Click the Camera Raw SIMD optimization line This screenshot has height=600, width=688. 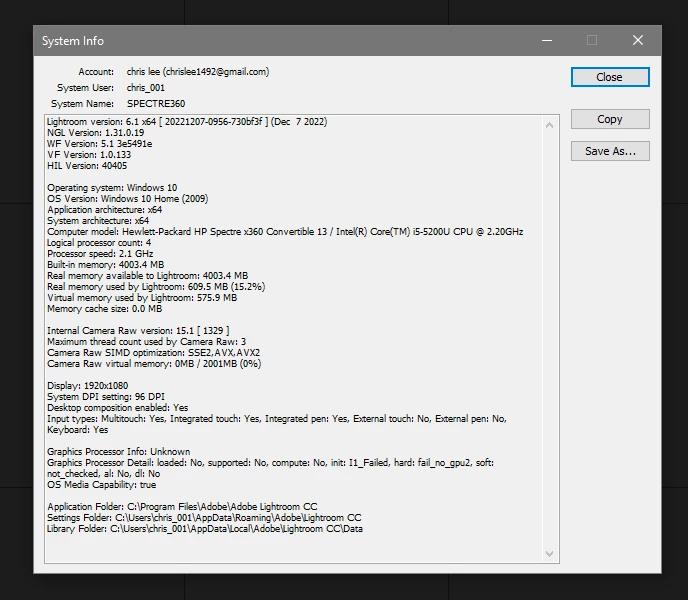click(154, 352)
